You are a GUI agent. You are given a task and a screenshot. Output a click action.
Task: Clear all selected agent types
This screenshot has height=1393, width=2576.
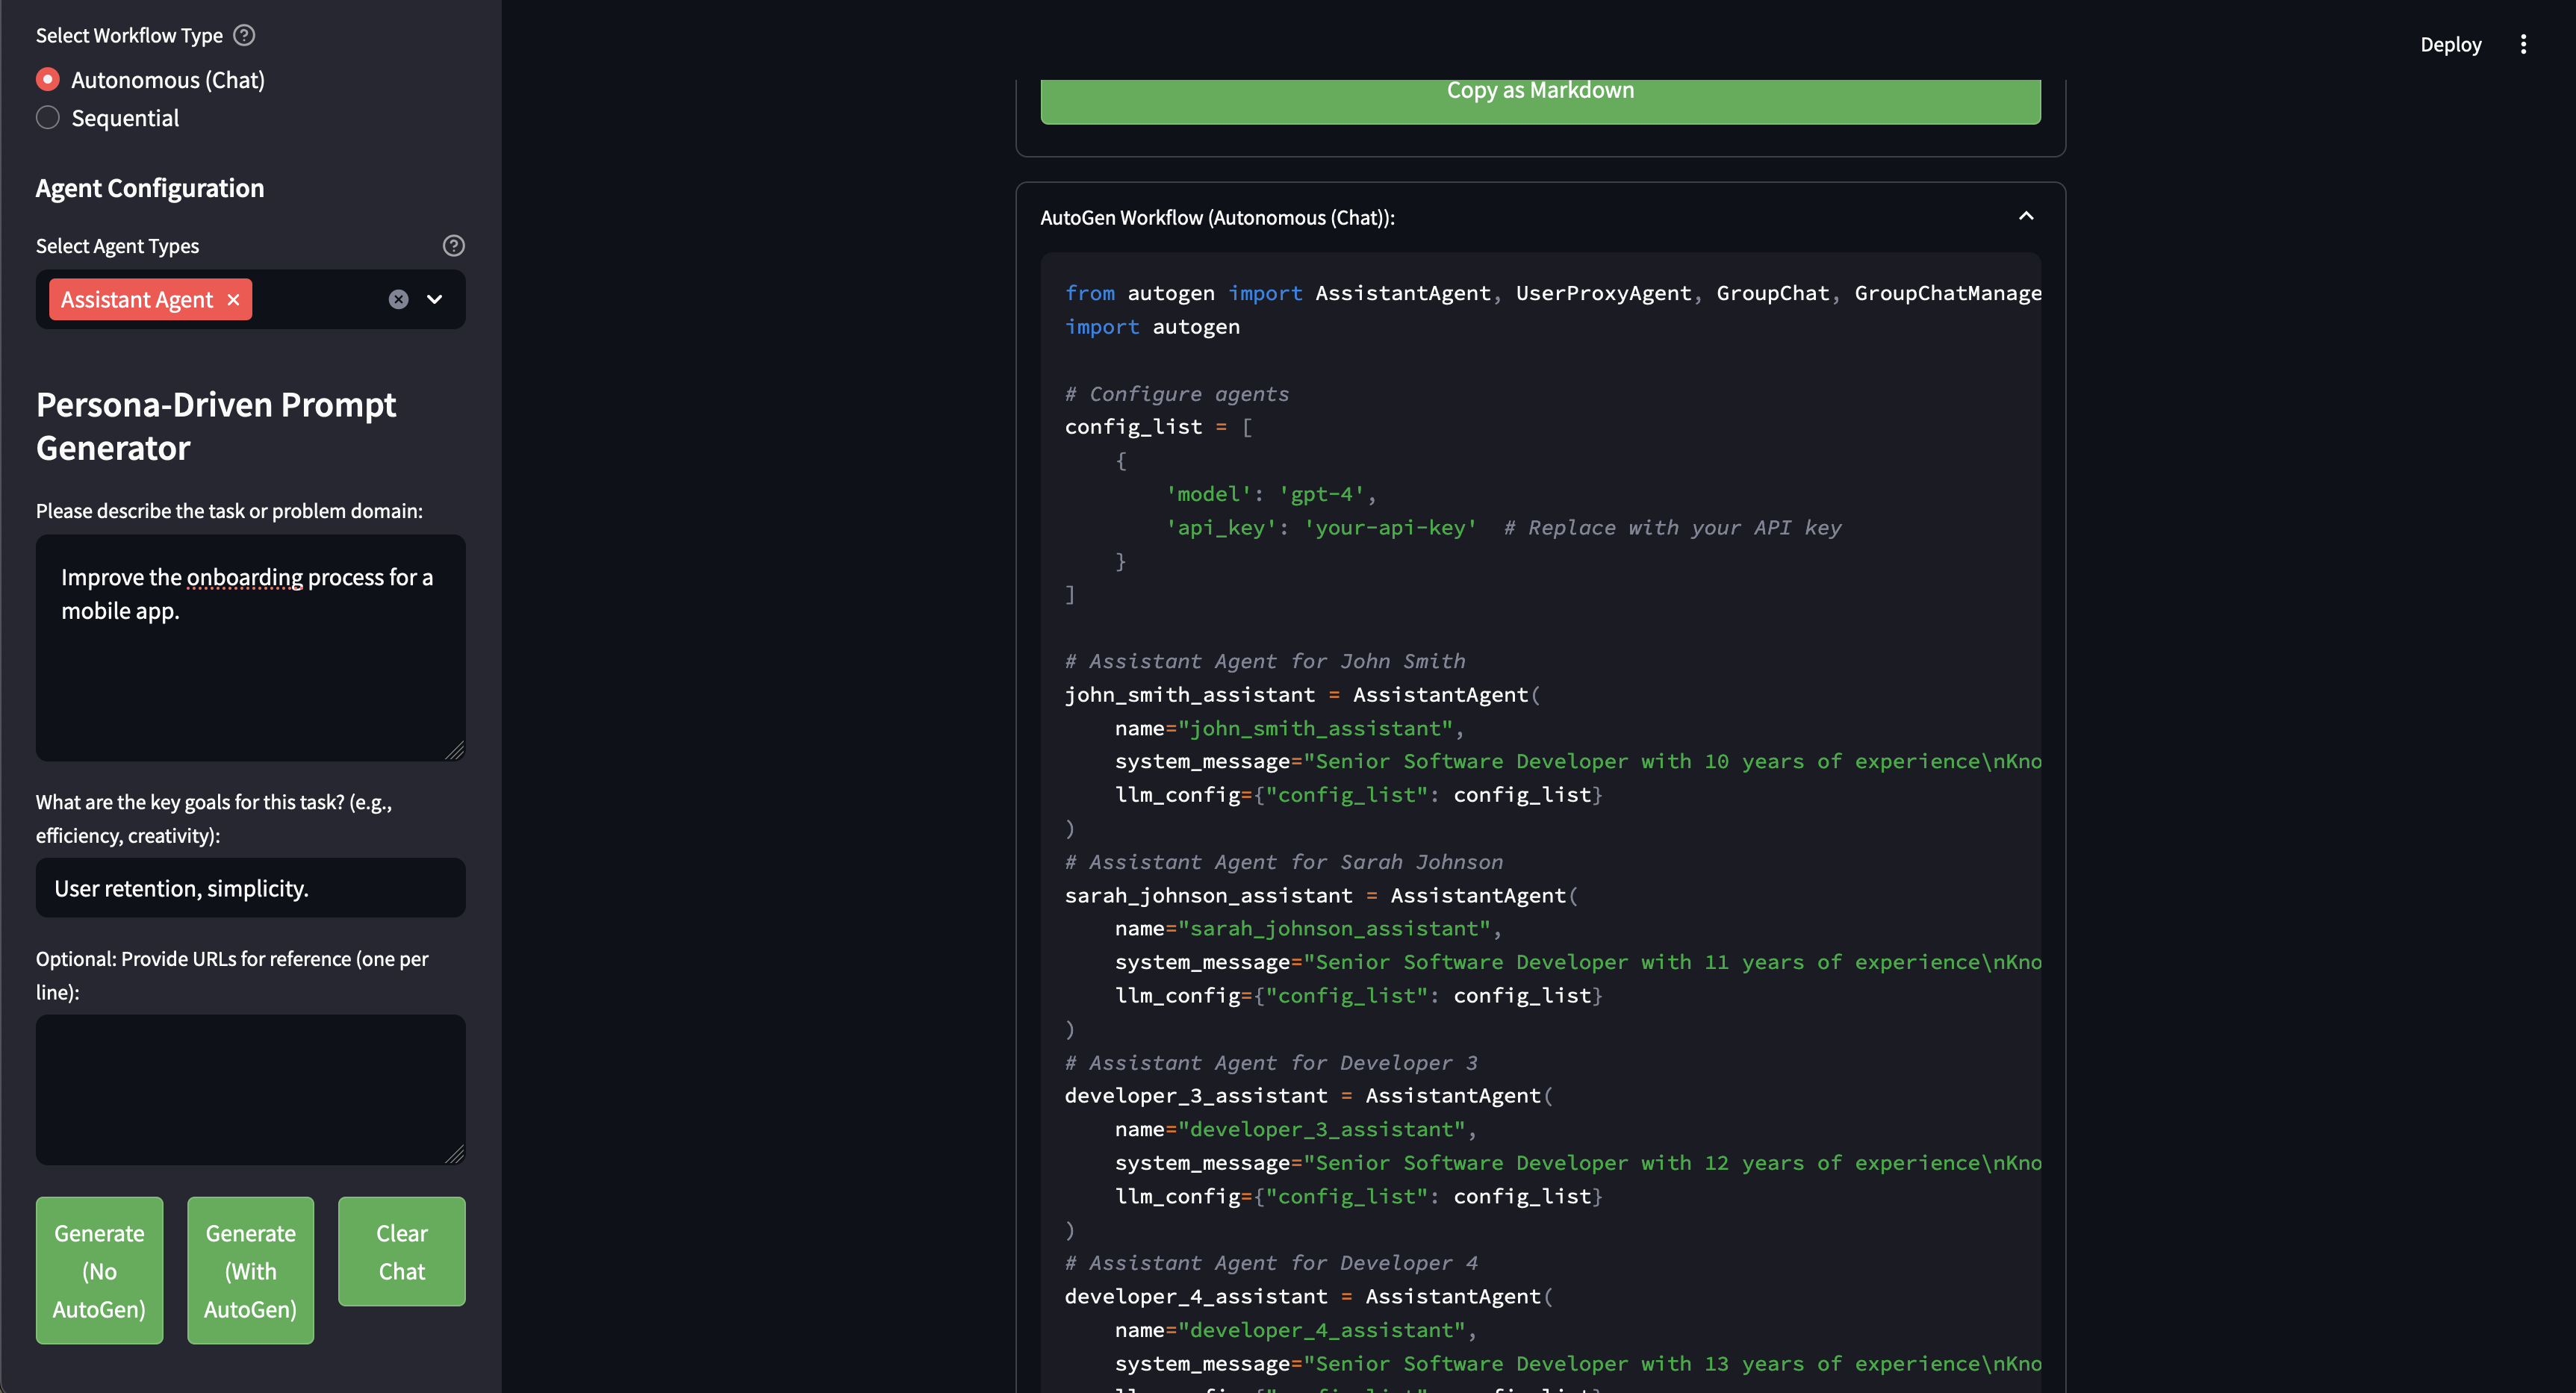[398, 300]
